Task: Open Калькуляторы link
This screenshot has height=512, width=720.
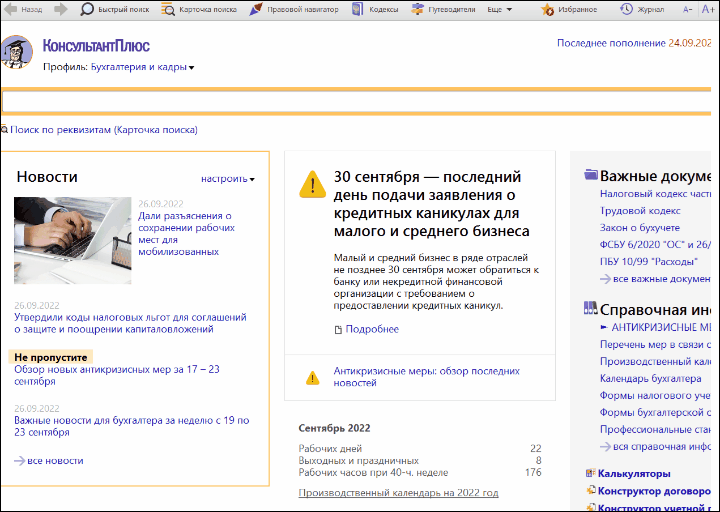Action: [634, 473]
